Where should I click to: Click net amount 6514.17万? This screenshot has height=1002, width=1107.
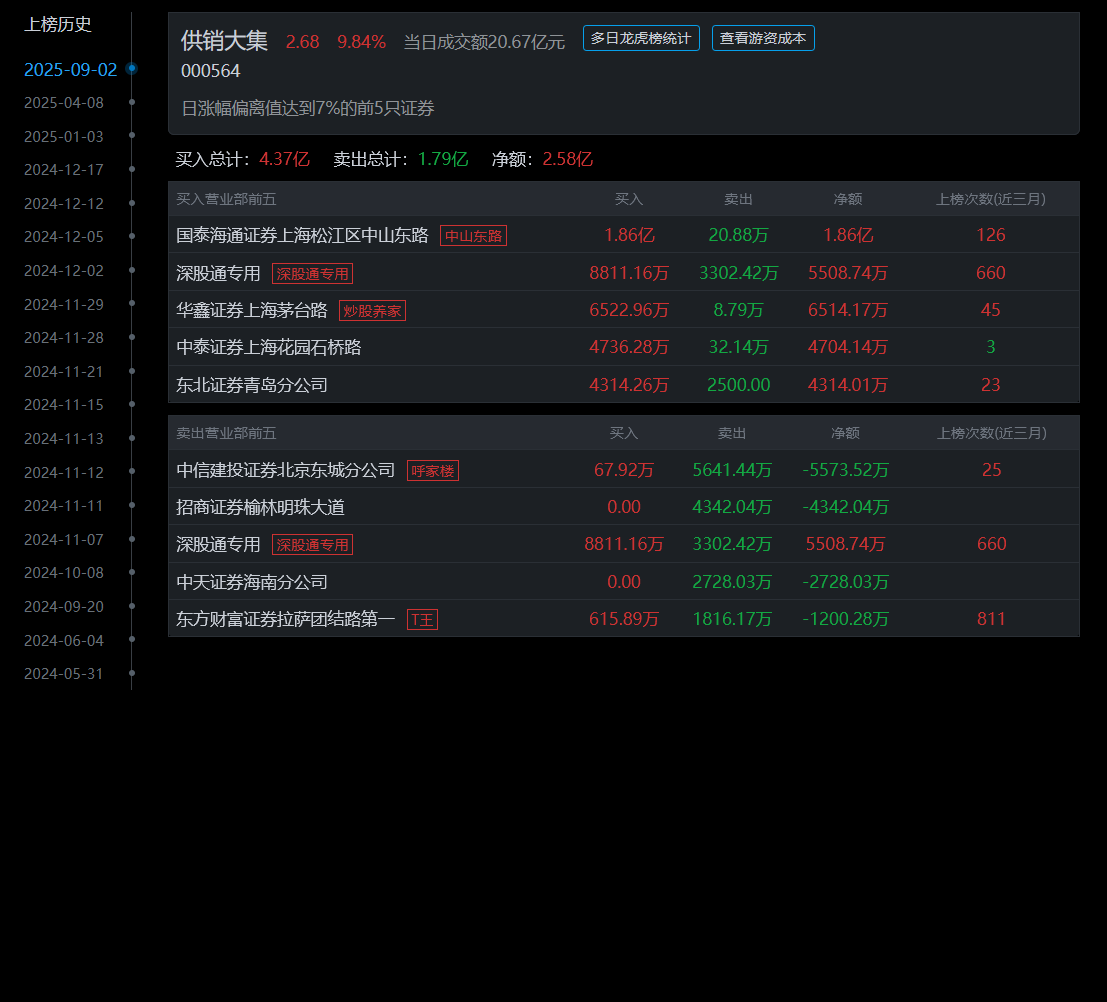(x=847, y=310)
